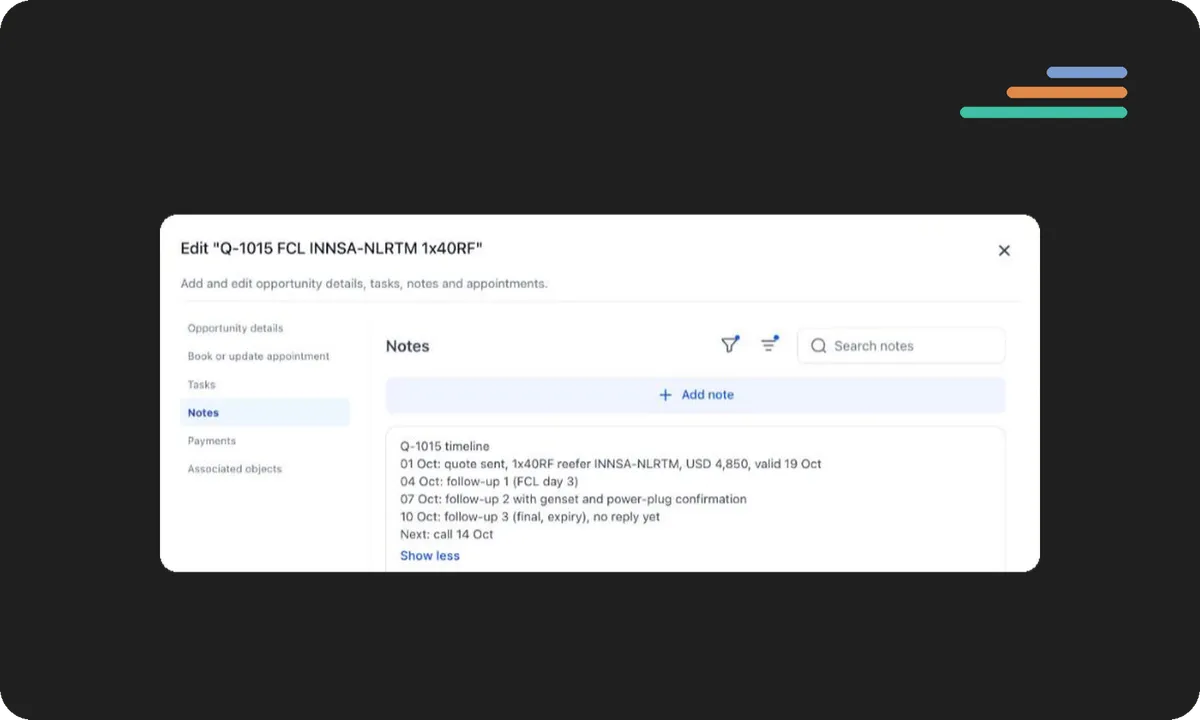The height and width of the screenshot is (720, 1200).
Task: Click the Add note button
Action: [696, 395]
